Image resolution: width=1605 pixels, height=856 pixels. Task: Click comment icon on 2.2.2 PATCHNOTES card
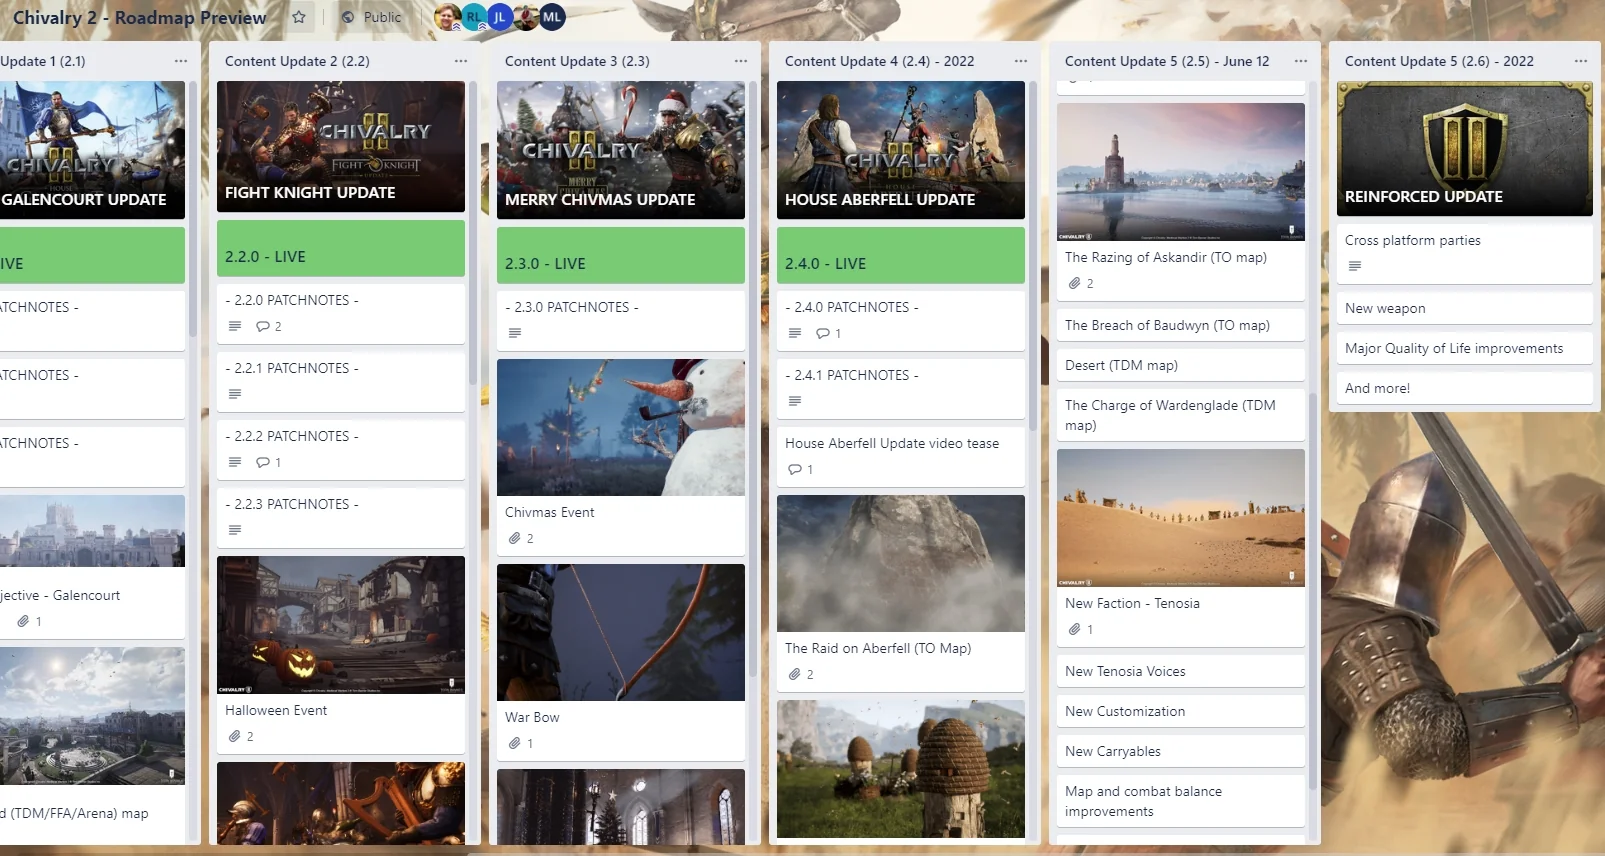click(x=263, y=462)
